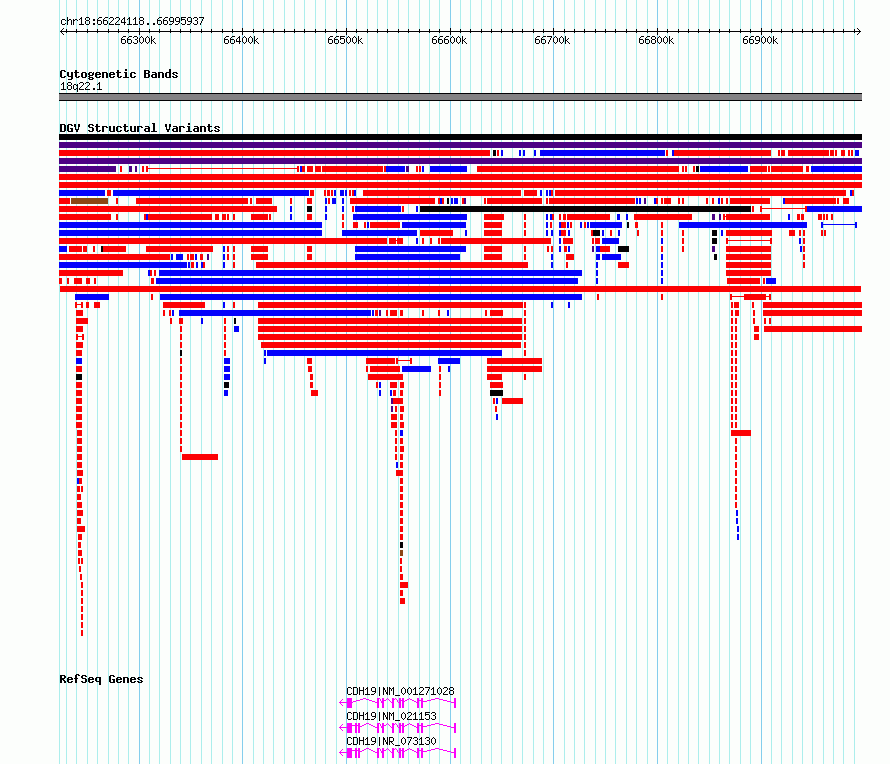Select the brown variant segment near the left edge
Image resolution: width=890 pixels, height=764 pixels.
point(89,201)
